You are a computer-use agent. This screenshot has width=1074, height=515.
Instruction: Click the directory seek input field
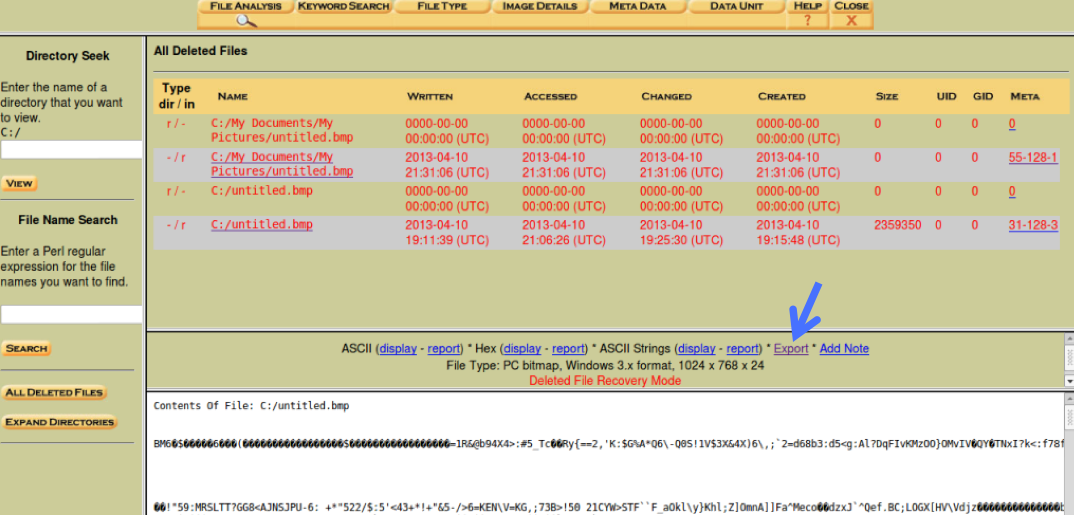(x=71, y=150)
